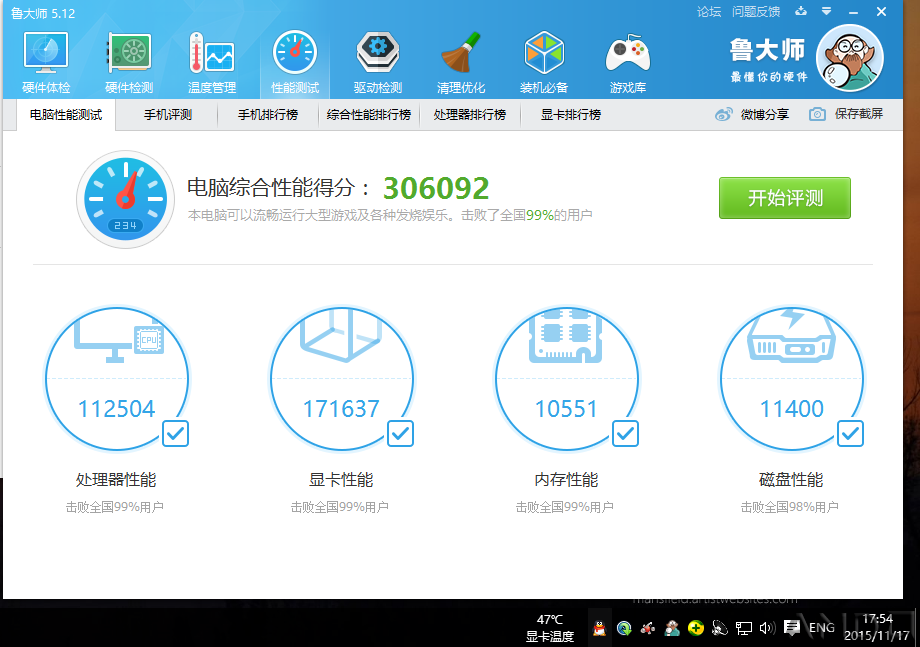Click 微博分享 share text
Screen dimensions: 920x647
coord(765,114)
